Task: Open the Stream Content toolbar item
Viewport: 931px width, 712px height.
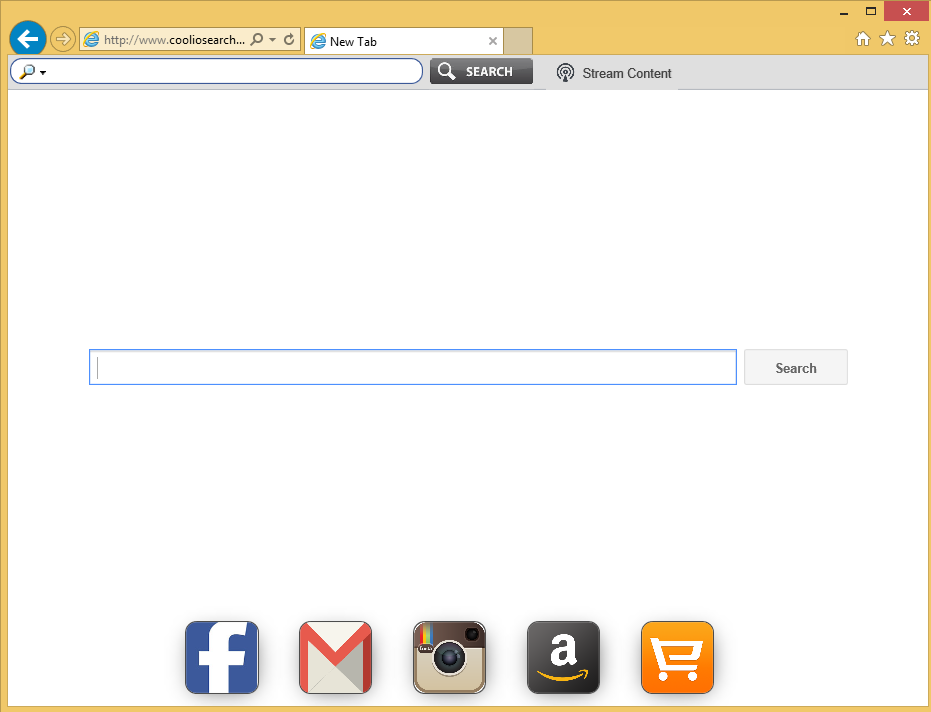Action: tap(613, 73)
